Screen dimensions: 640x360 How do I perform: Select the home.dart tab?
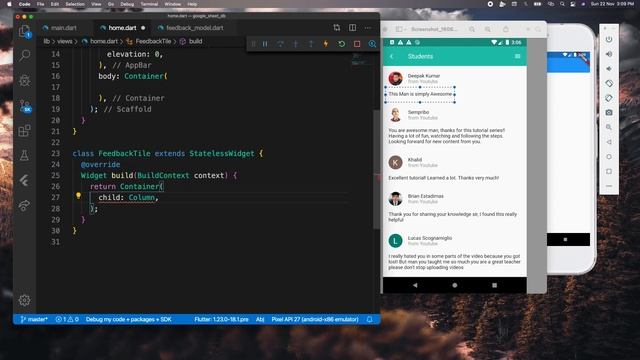point(122,28)
